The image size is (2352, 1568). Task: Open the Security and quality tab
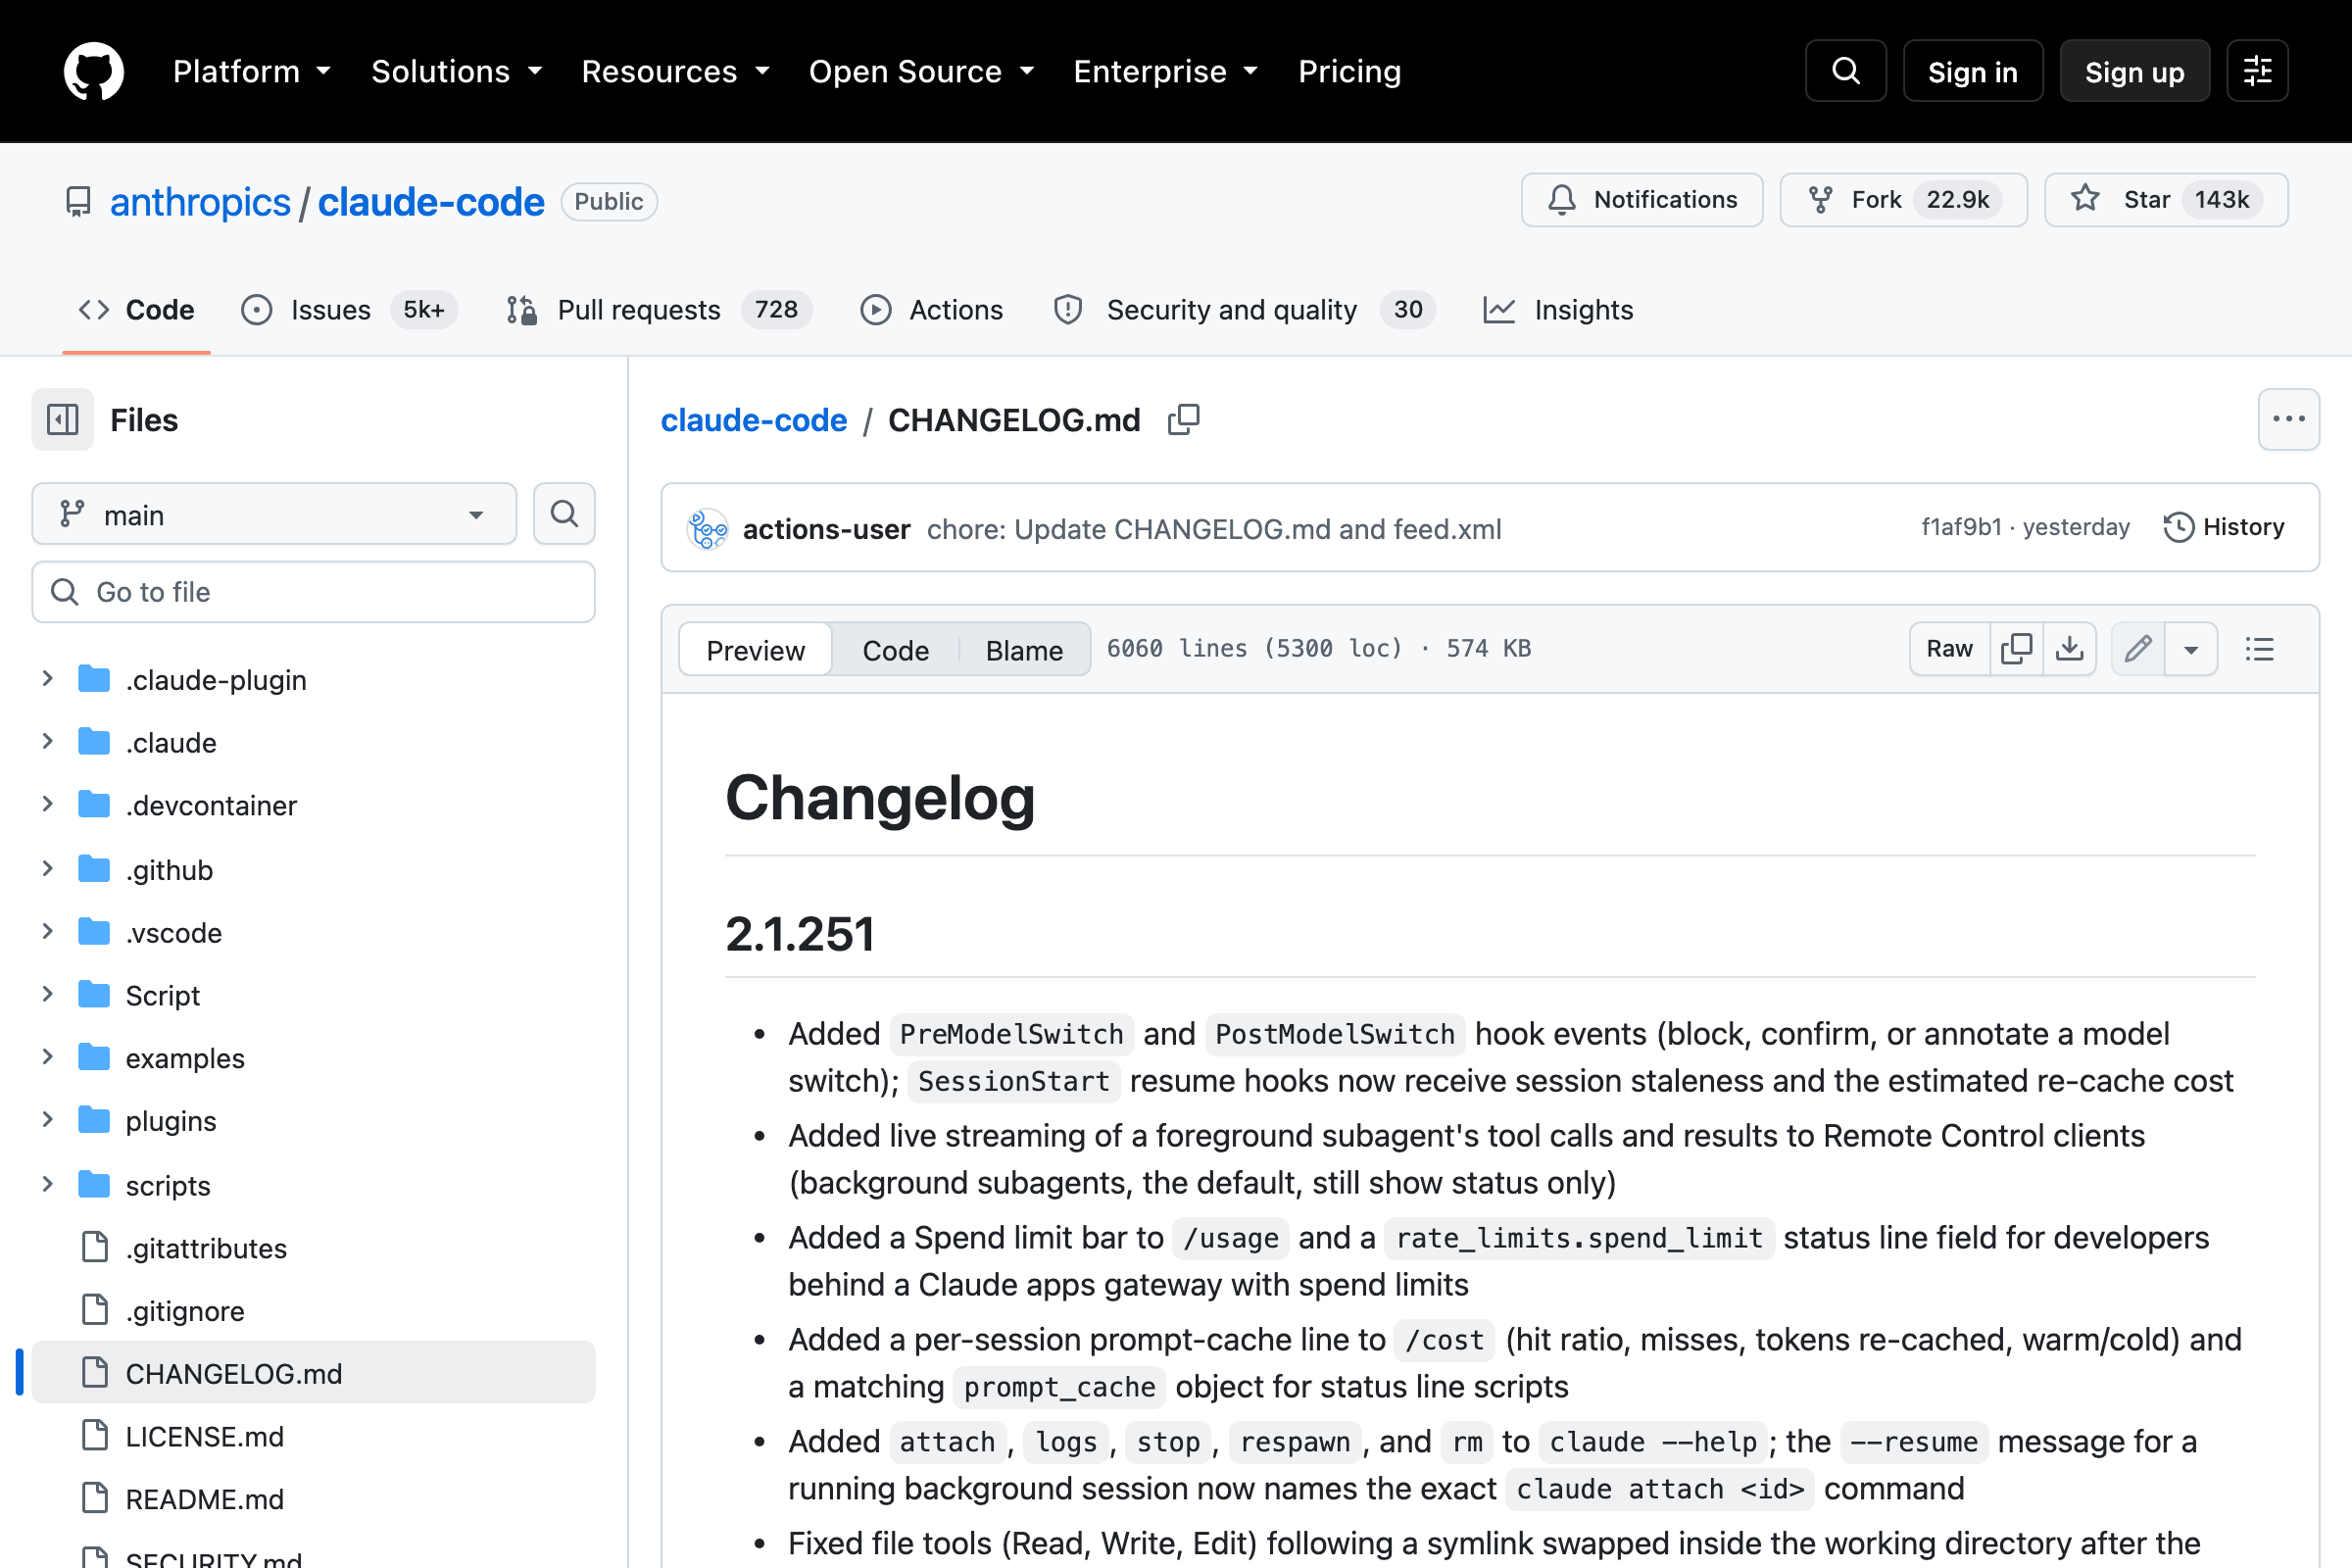pos(1244,310)
